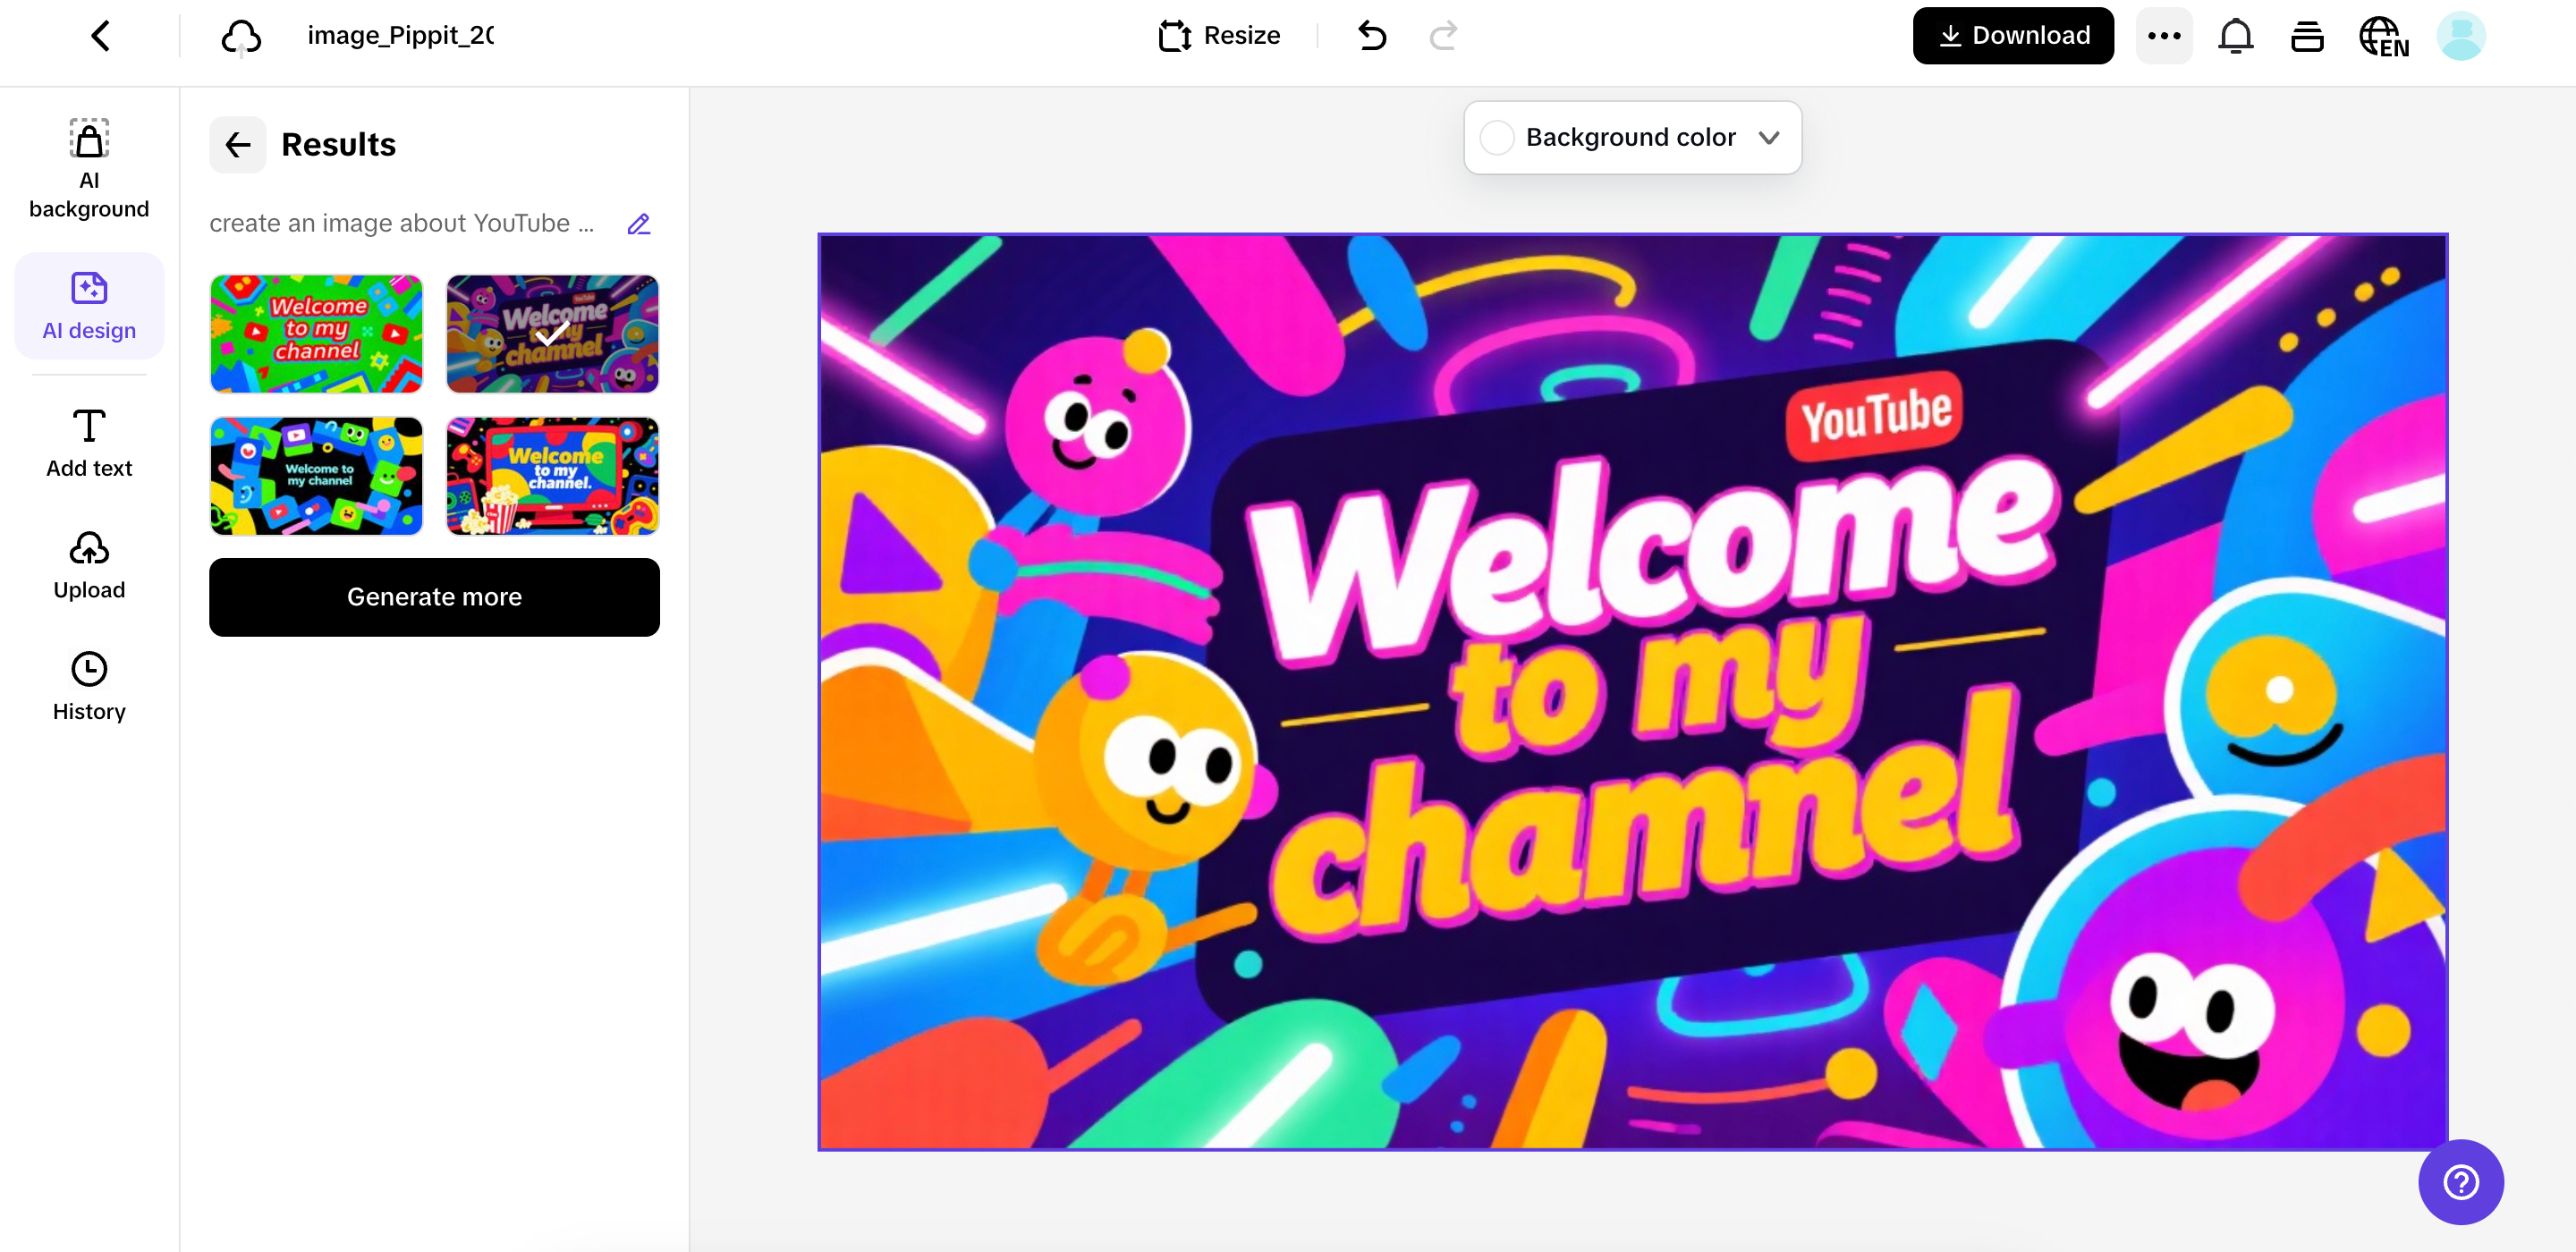Open the layers stack icon
This screenshot has width=2576, height=1252.
tap(2307, 36)
